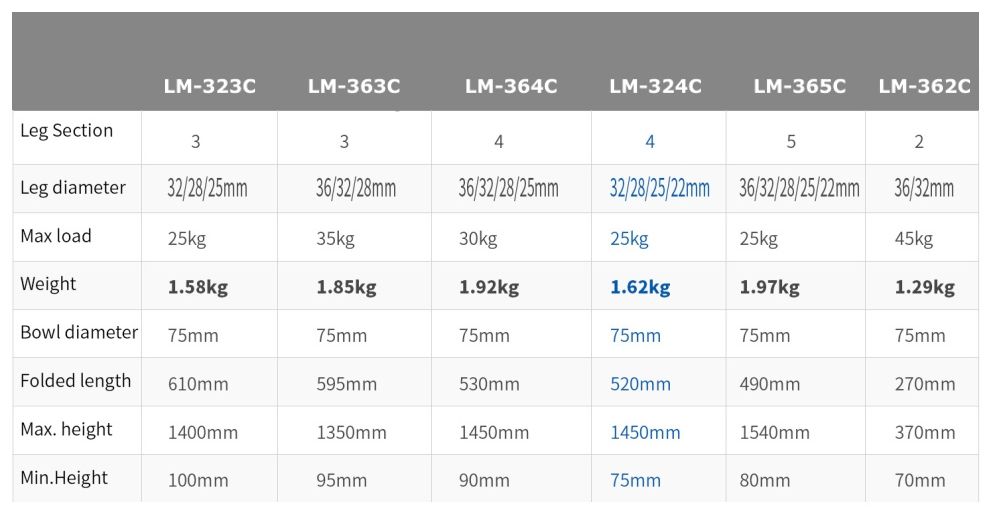Select the blue 520mm folded length
The width and height of the screenshot is (986, 512).
pyautogui.click(x=640, y=384)
